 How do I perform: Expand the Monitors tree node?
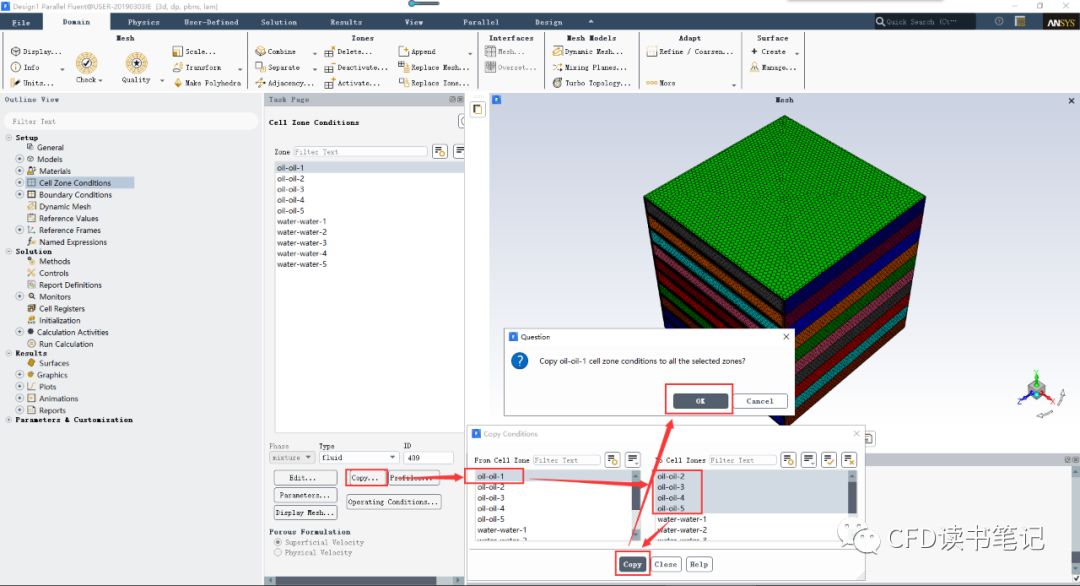point(20,297)
